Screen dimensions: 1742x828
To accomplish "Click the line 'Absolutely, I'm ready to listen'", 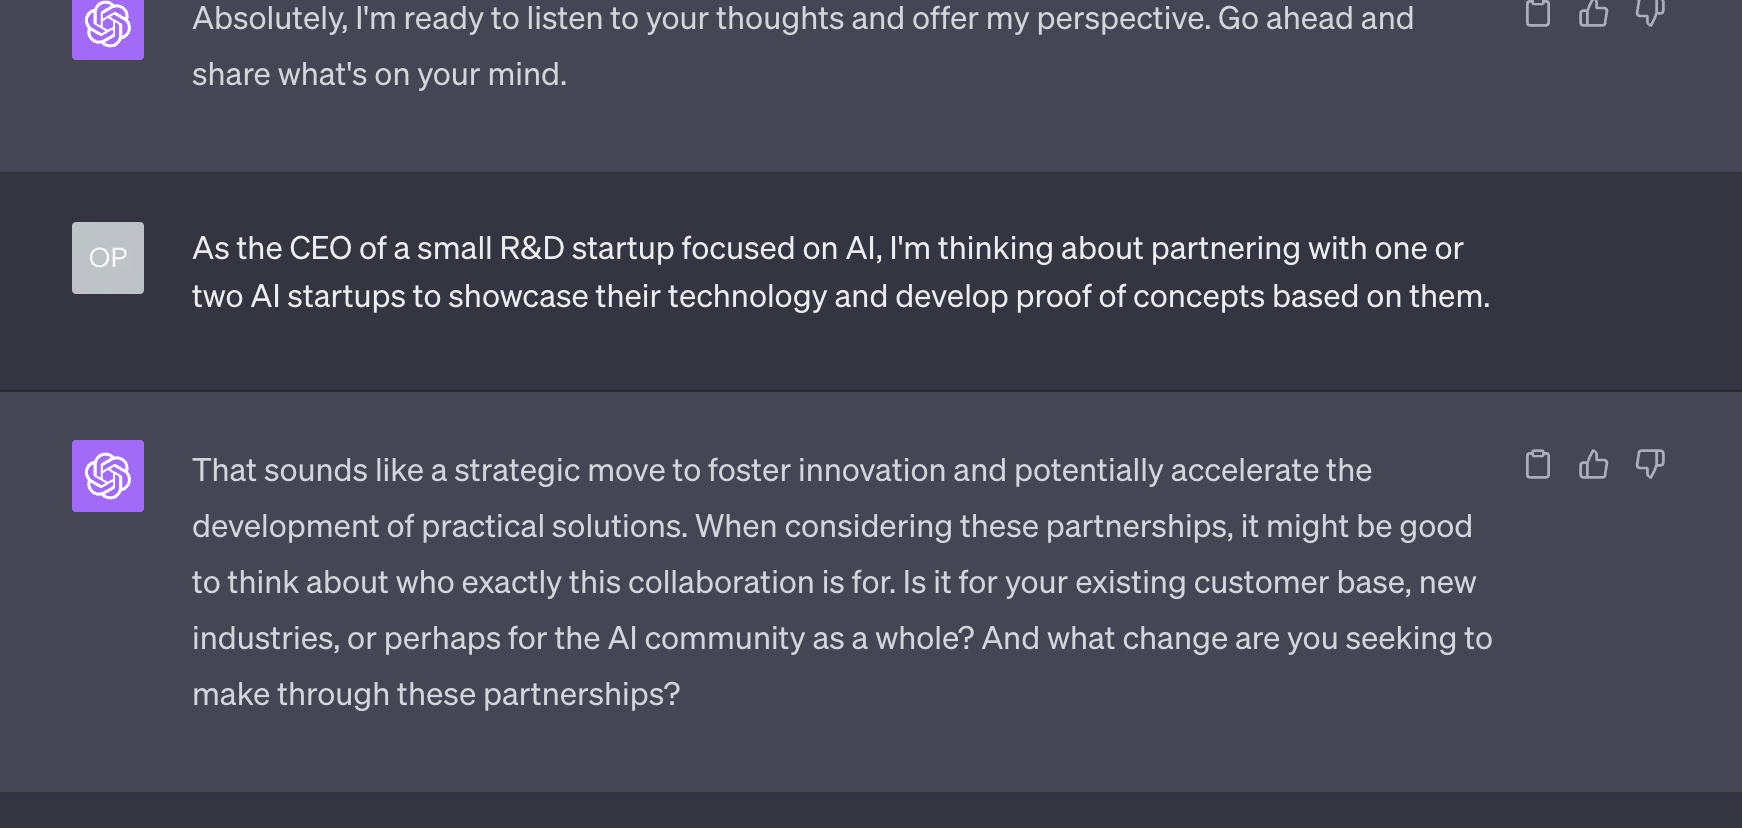I will coord(803,18).
